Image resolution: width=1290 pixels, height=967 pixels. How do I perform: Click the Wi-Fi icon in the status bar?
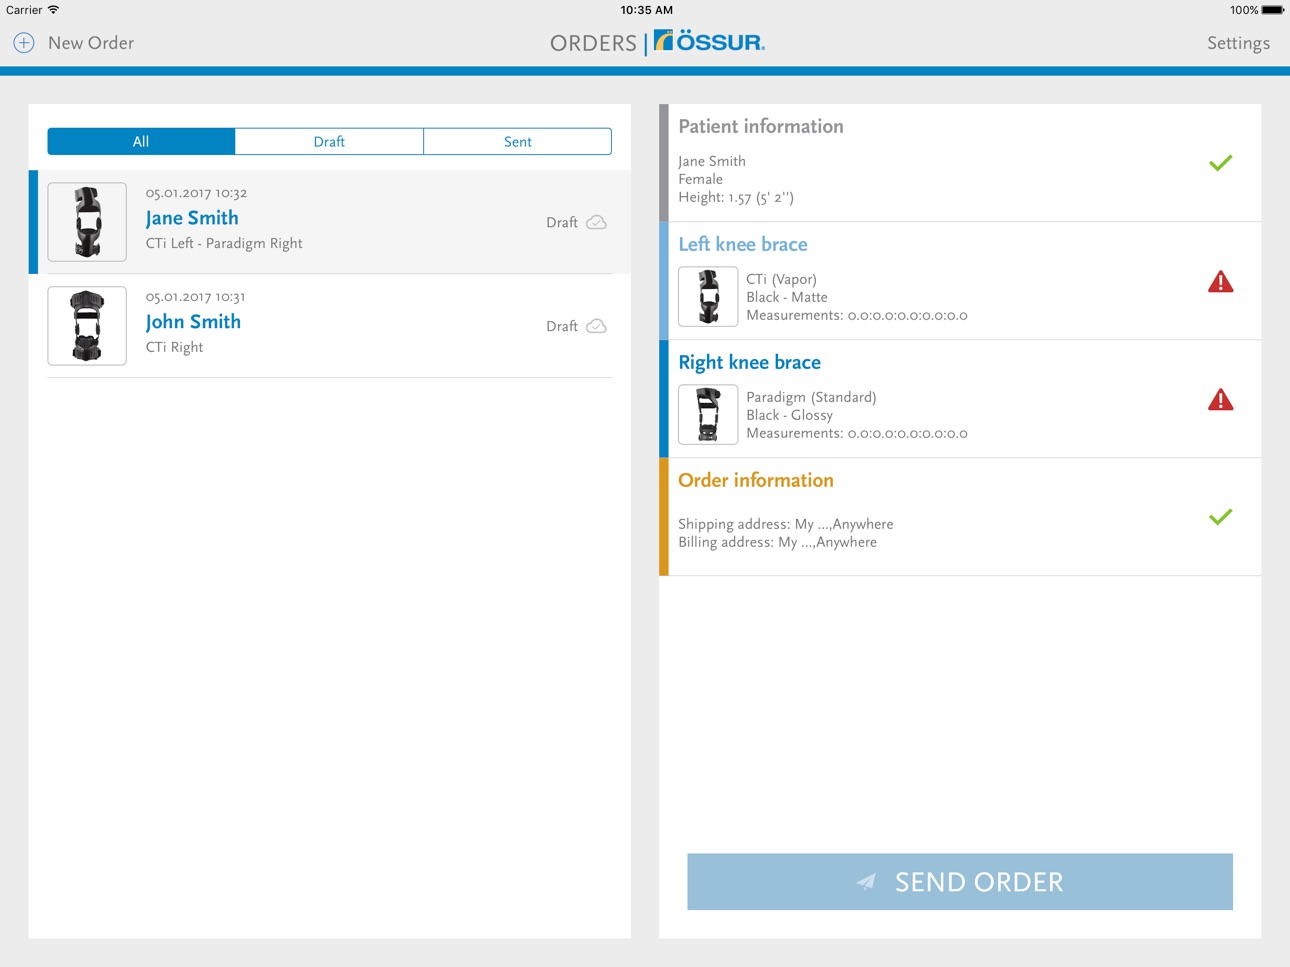coord(53,10)
